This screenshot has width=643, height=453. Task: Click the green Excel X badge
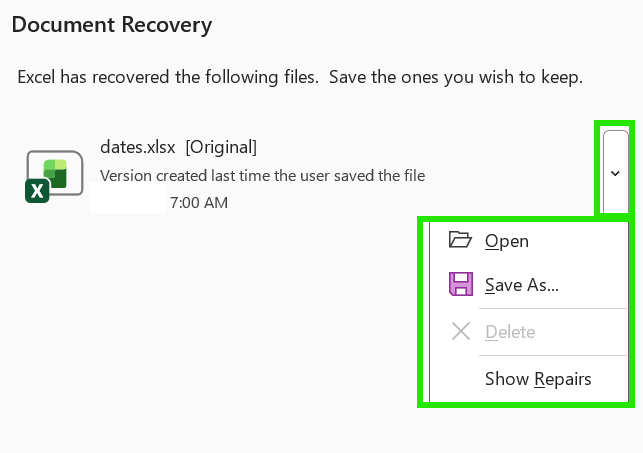37,191
